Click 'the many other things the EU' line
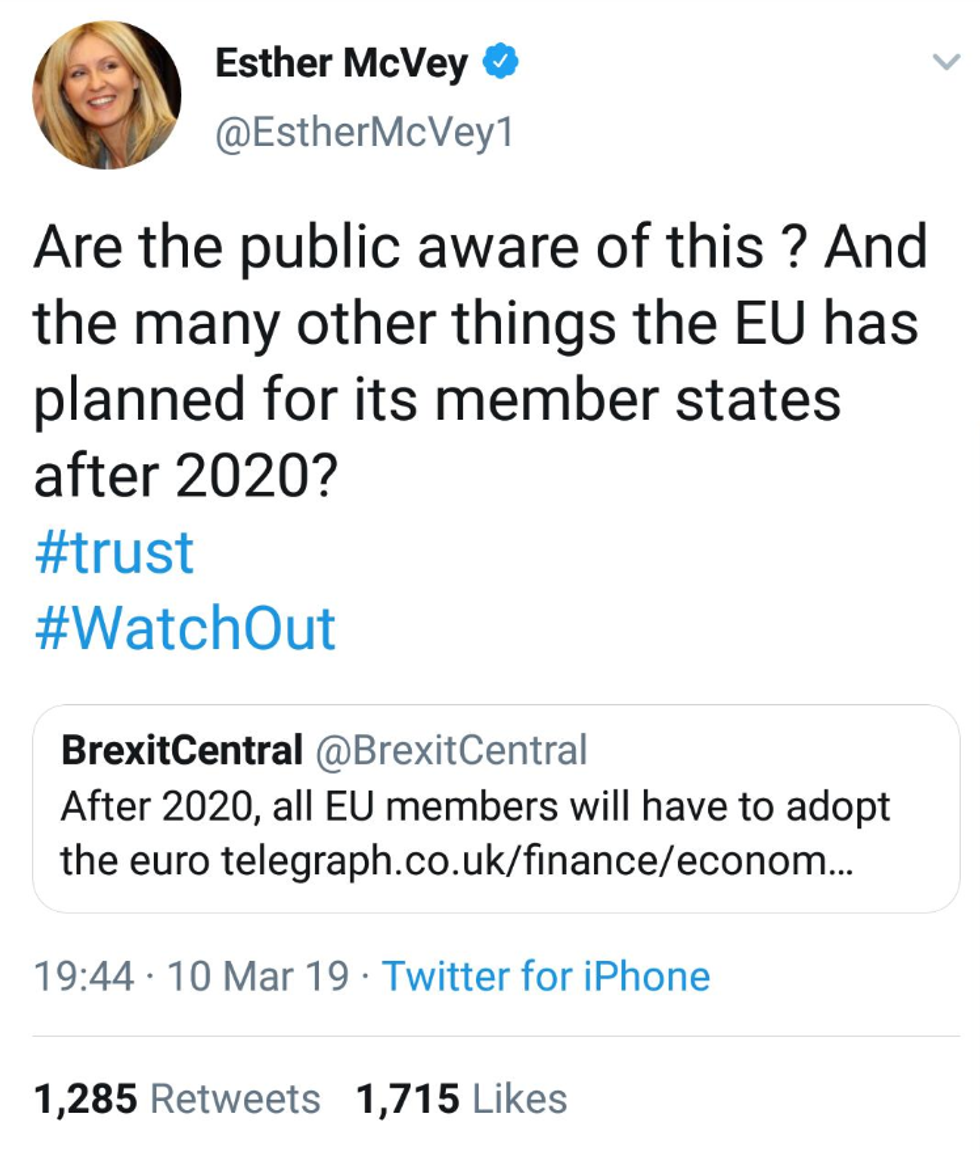Image resolution: width=980 pixels, height=1154 pixels. tap(475, 323)
